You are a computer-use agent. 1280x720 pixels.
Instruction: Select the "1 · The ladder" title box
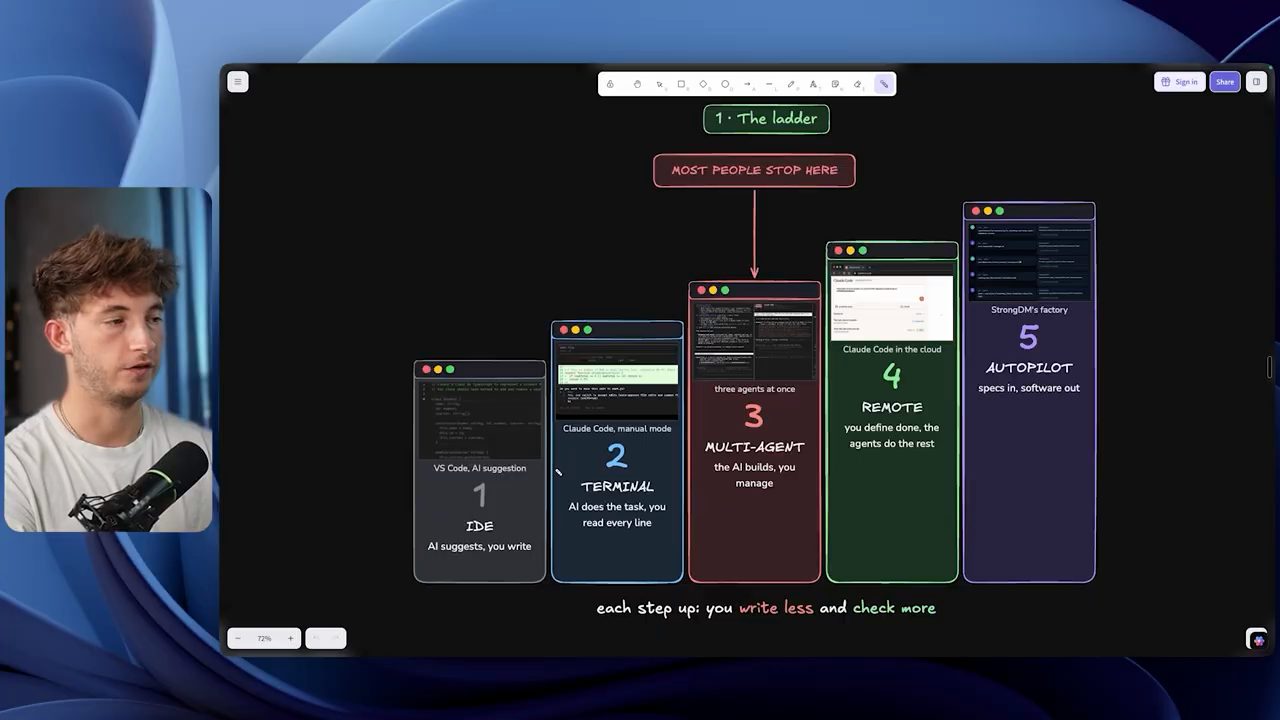766,119
